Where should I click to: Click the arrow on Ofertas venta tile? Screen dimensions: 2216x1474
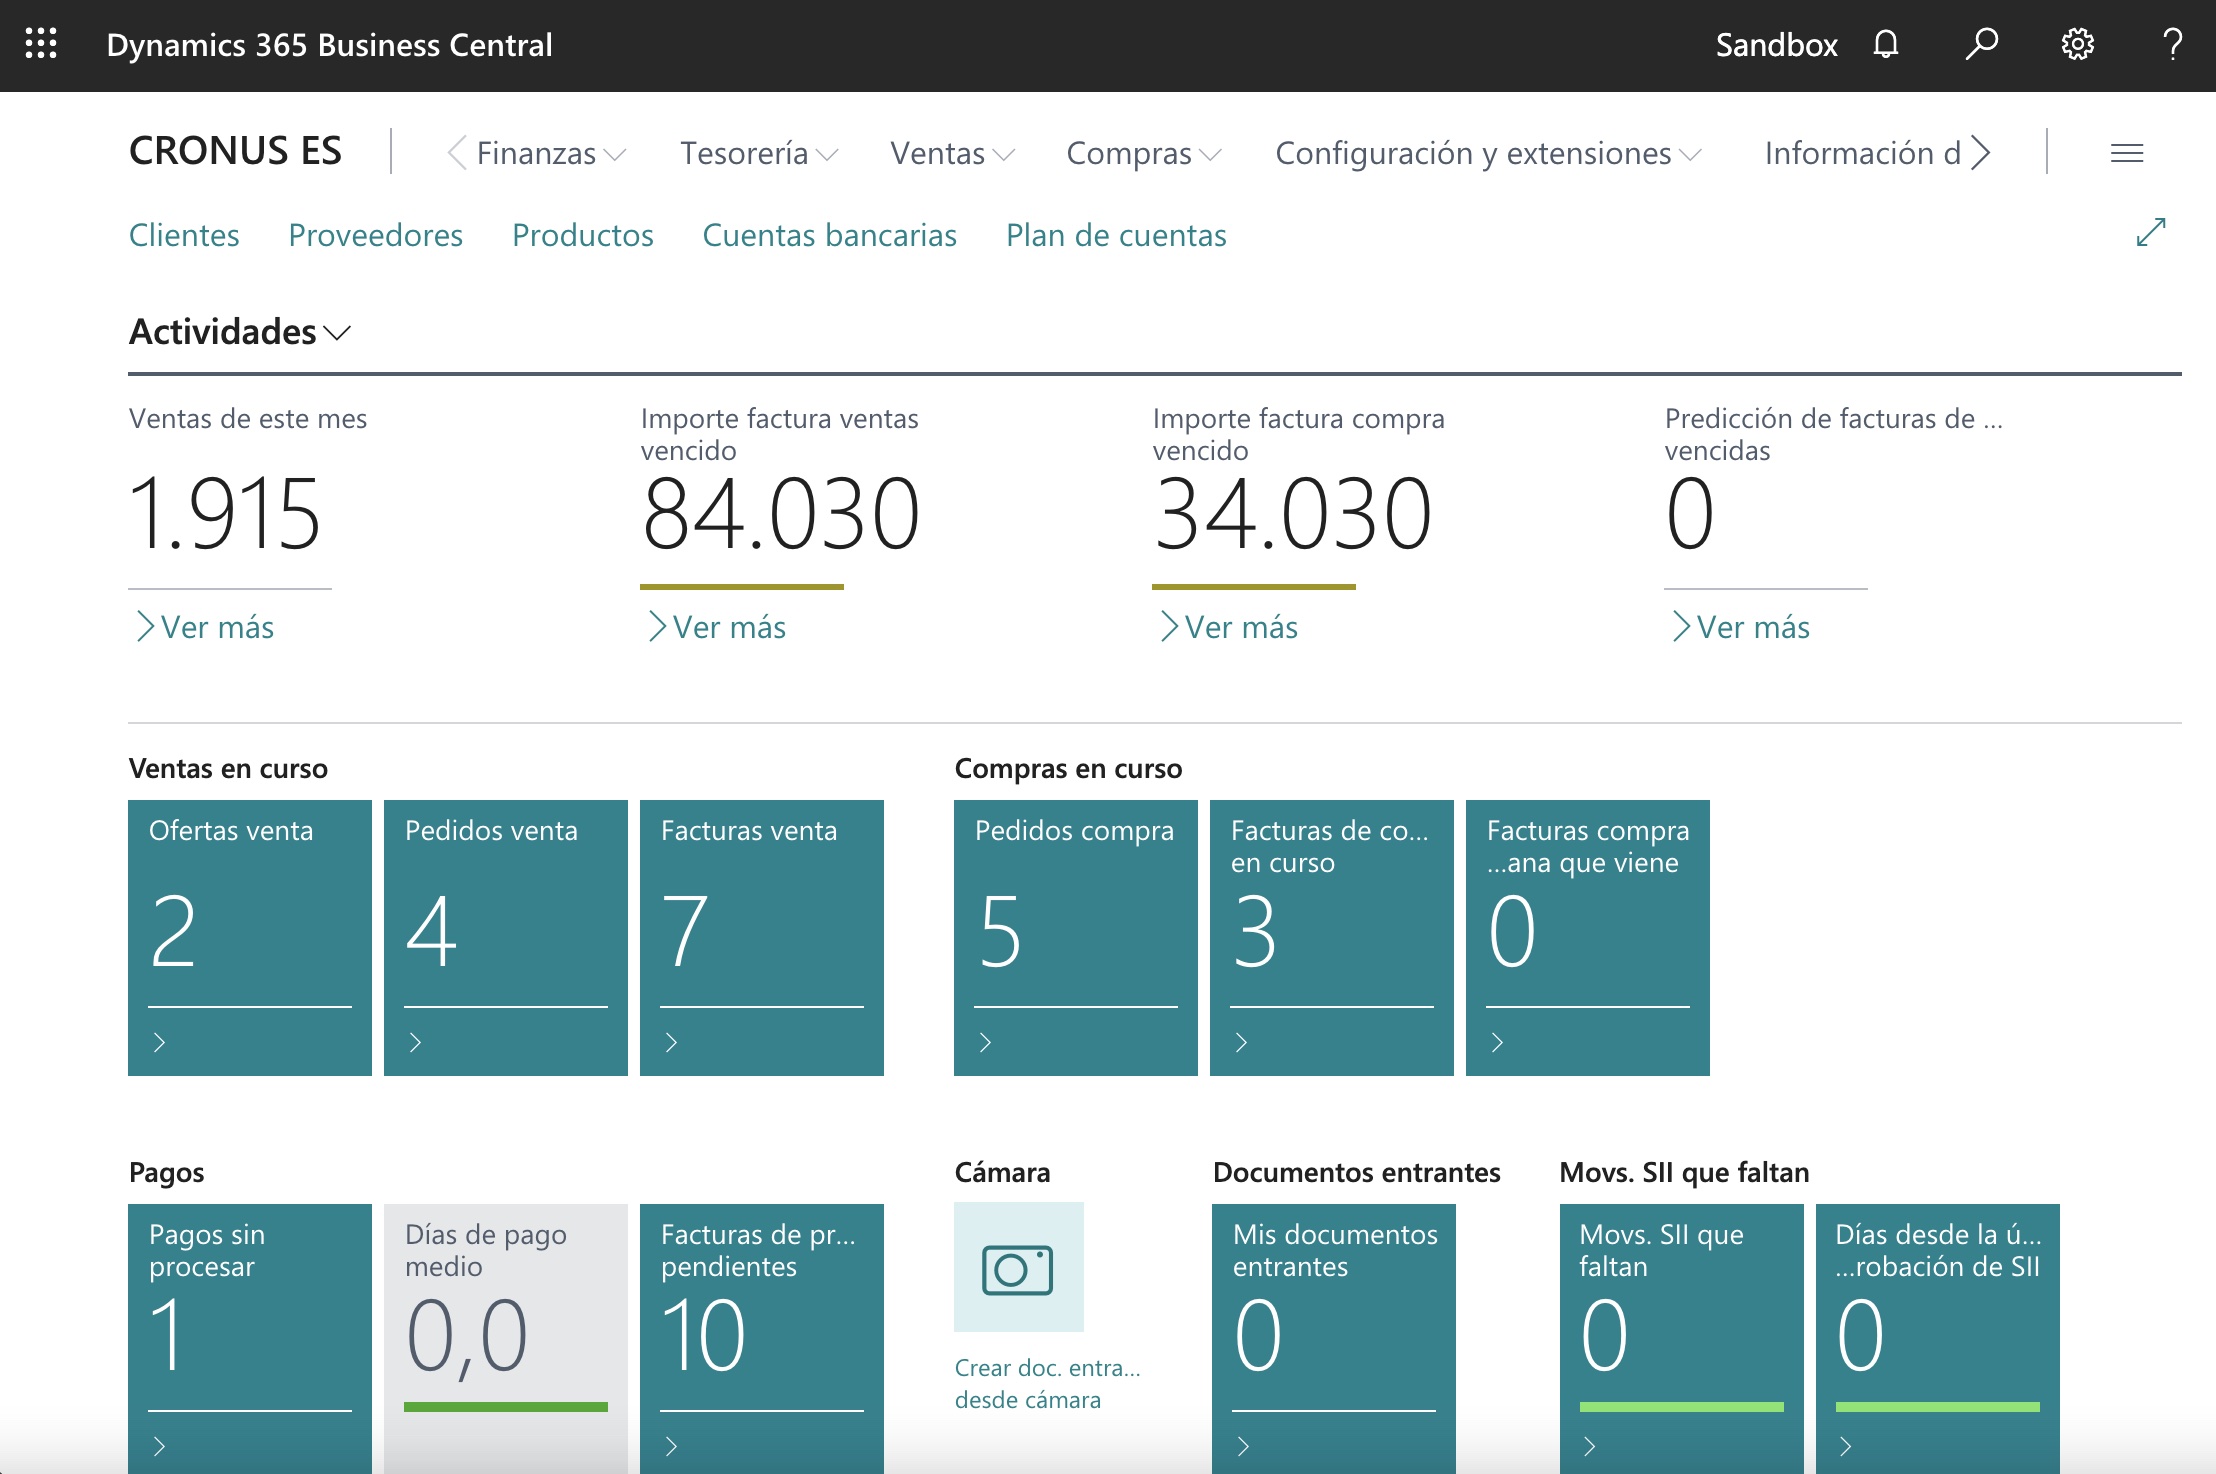159,1042
